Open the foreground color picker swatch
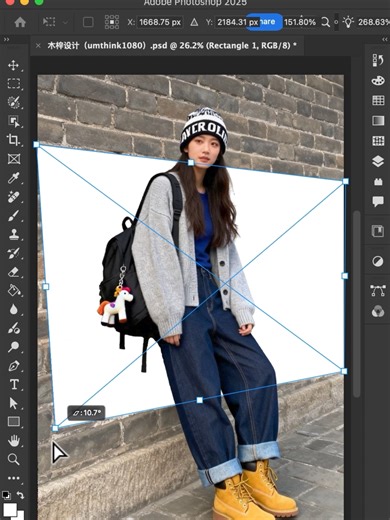390x520 pixels. [x=9, y=510]
